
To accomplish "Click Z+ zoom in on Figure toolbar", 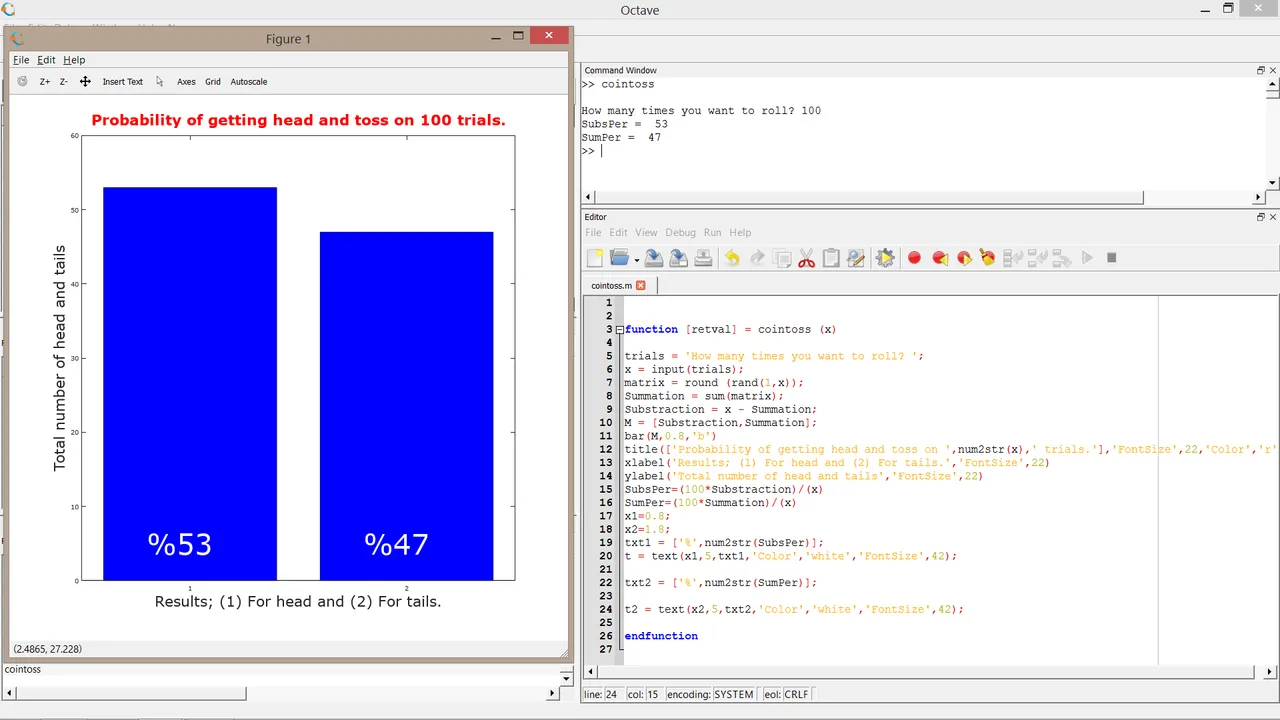I will tap(44, 81).
